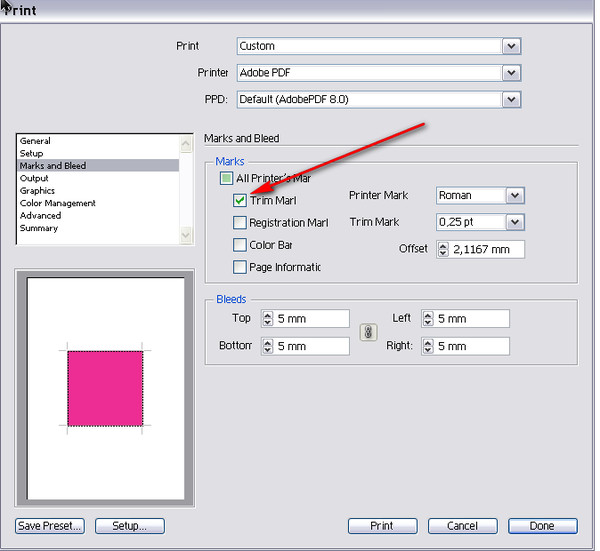Select Output in the options list
The height and width of the screenshot is (551, 600).
tap(98, 178)
